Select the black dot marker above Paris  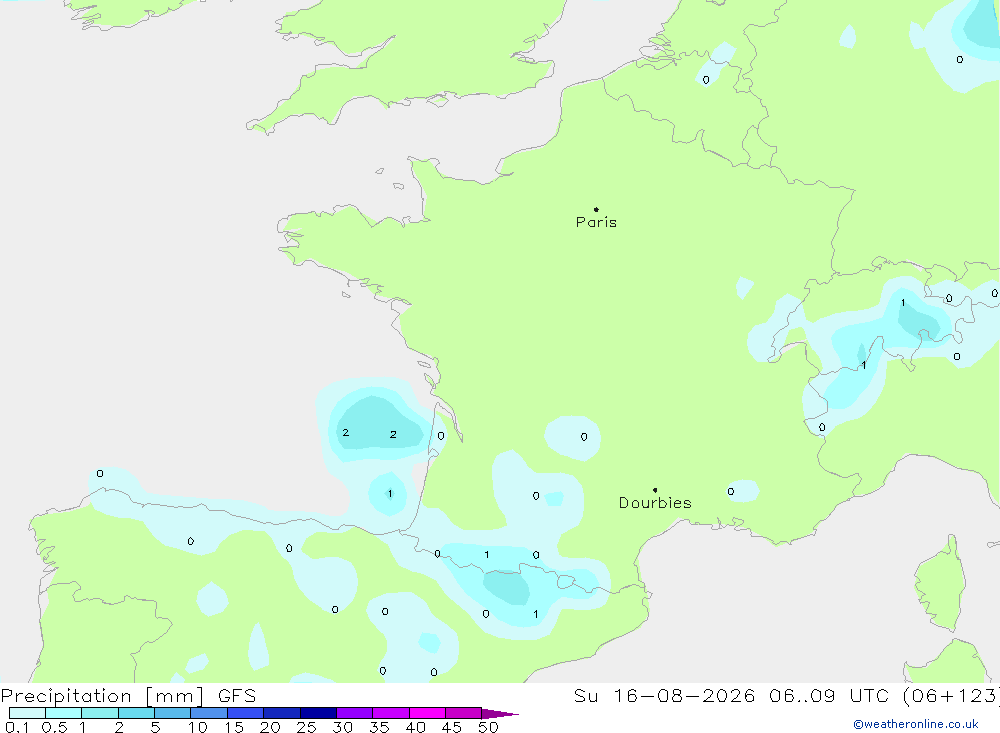(596, 209)
